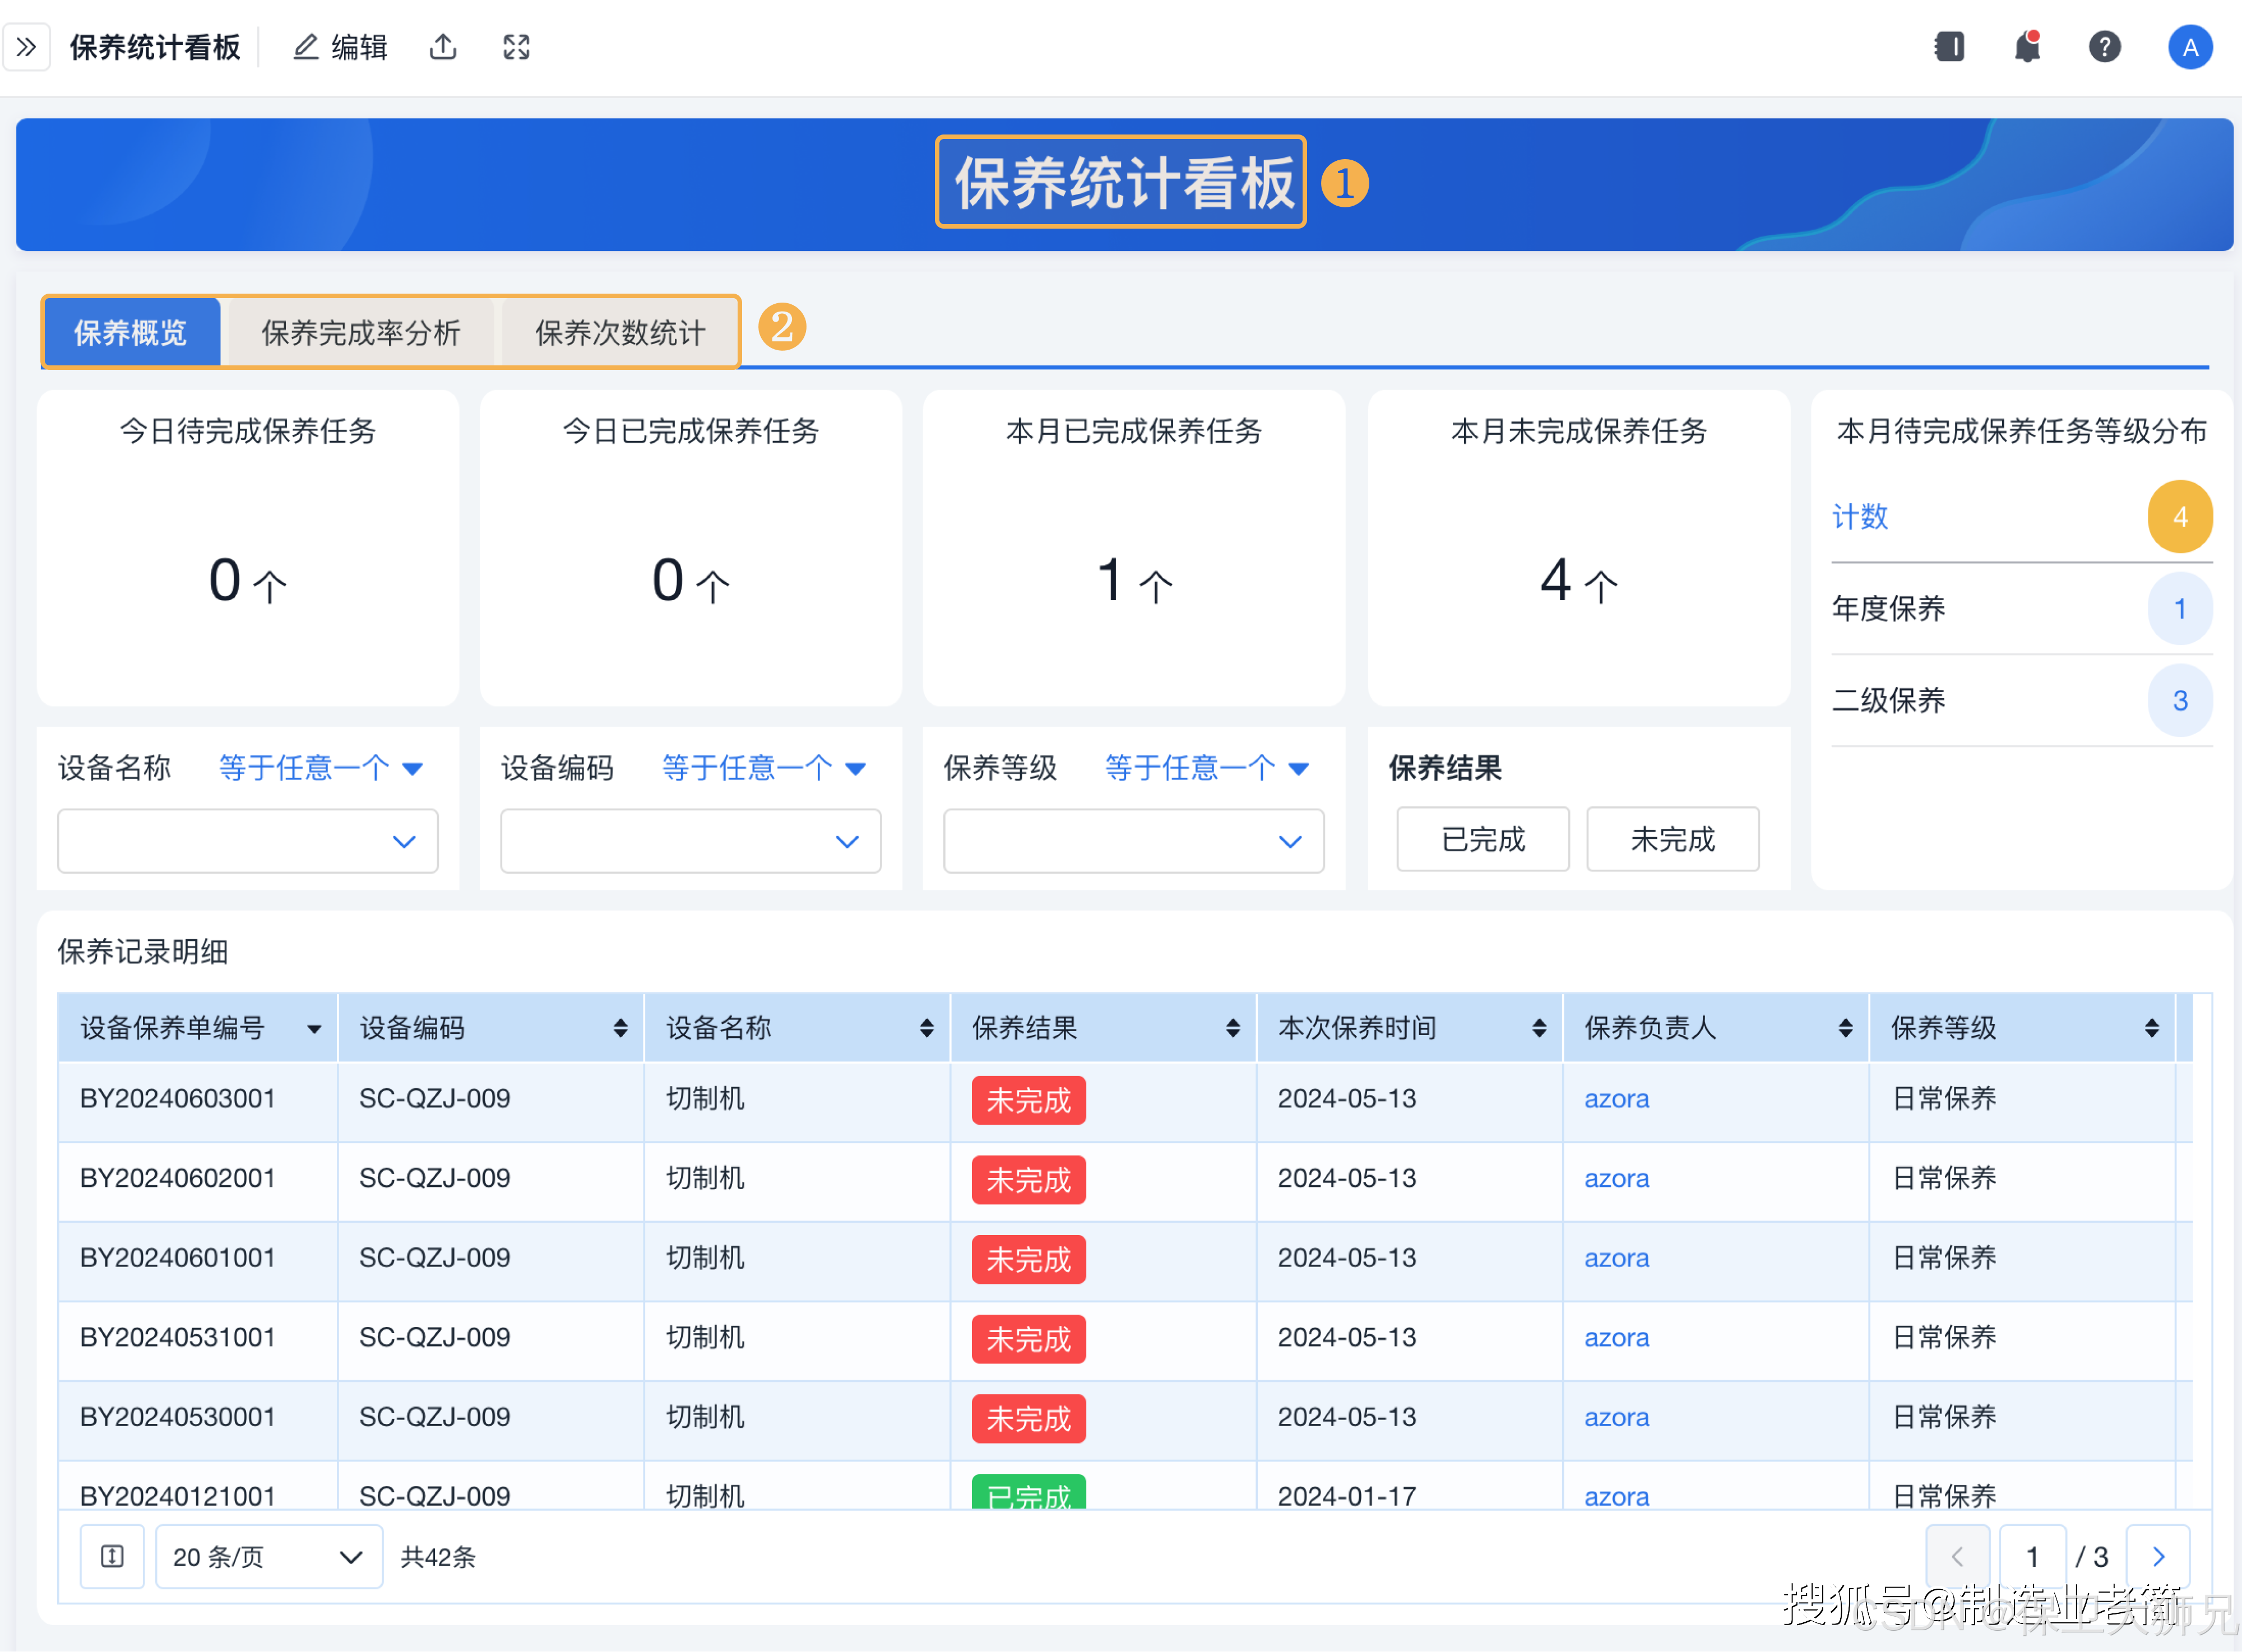Image resolution: width=2242 pixels, height=1652 pixels.
Task: Click the orange count badge 4
Action: (x=2180, y=517)
